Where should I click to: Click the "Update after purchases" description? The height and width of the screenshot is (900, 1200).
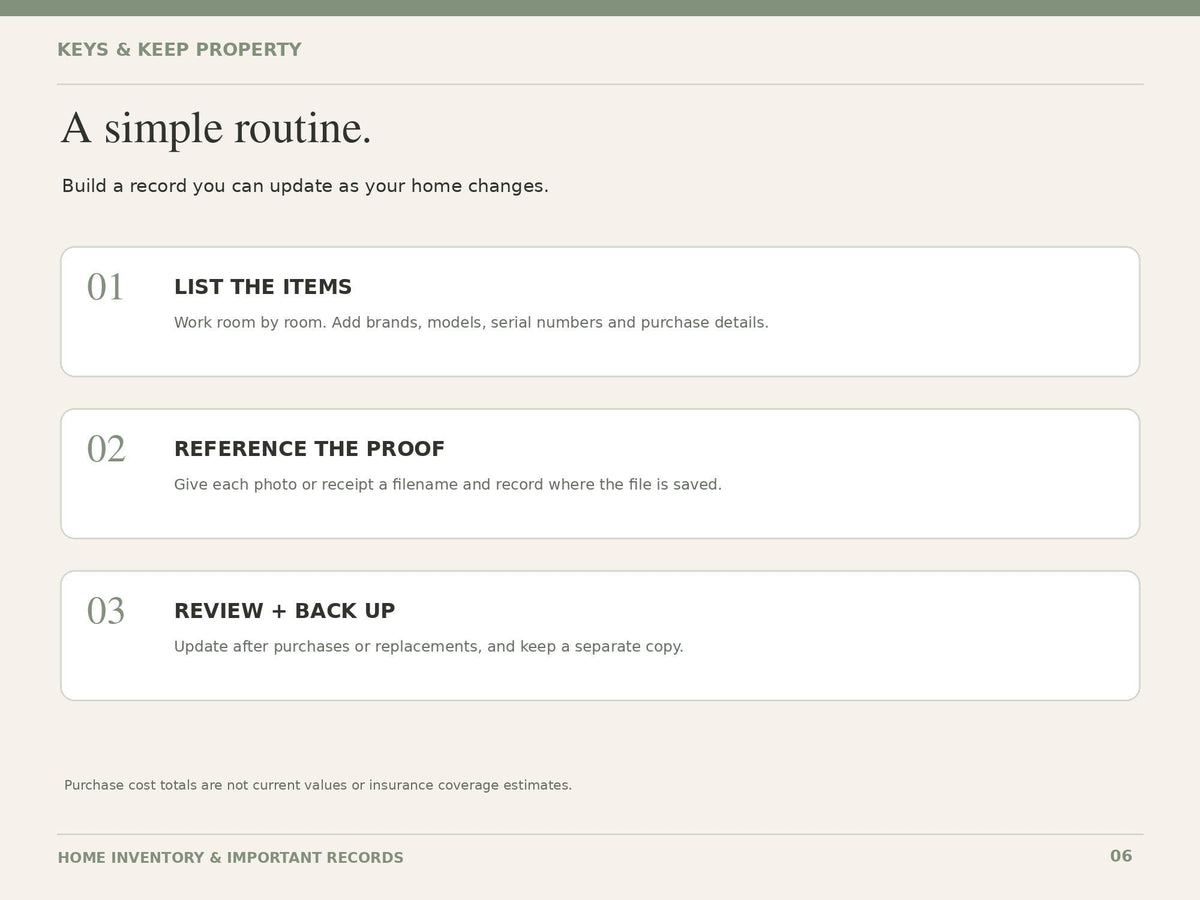pos(429,647)
